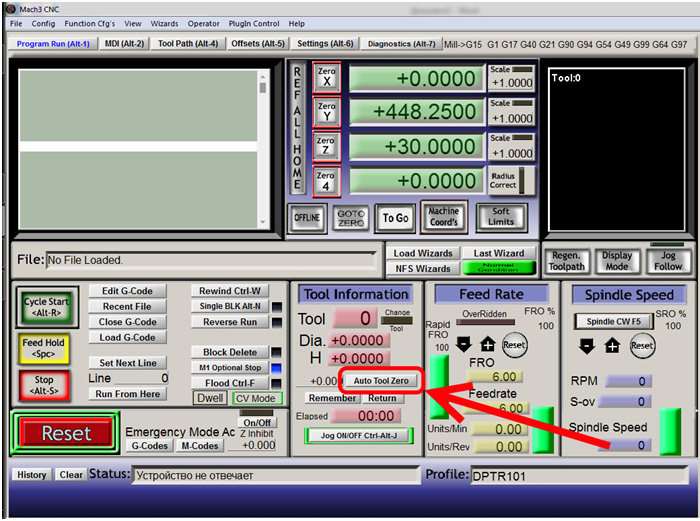
Task: Click Close G-Code button
Action: point(127,322)
